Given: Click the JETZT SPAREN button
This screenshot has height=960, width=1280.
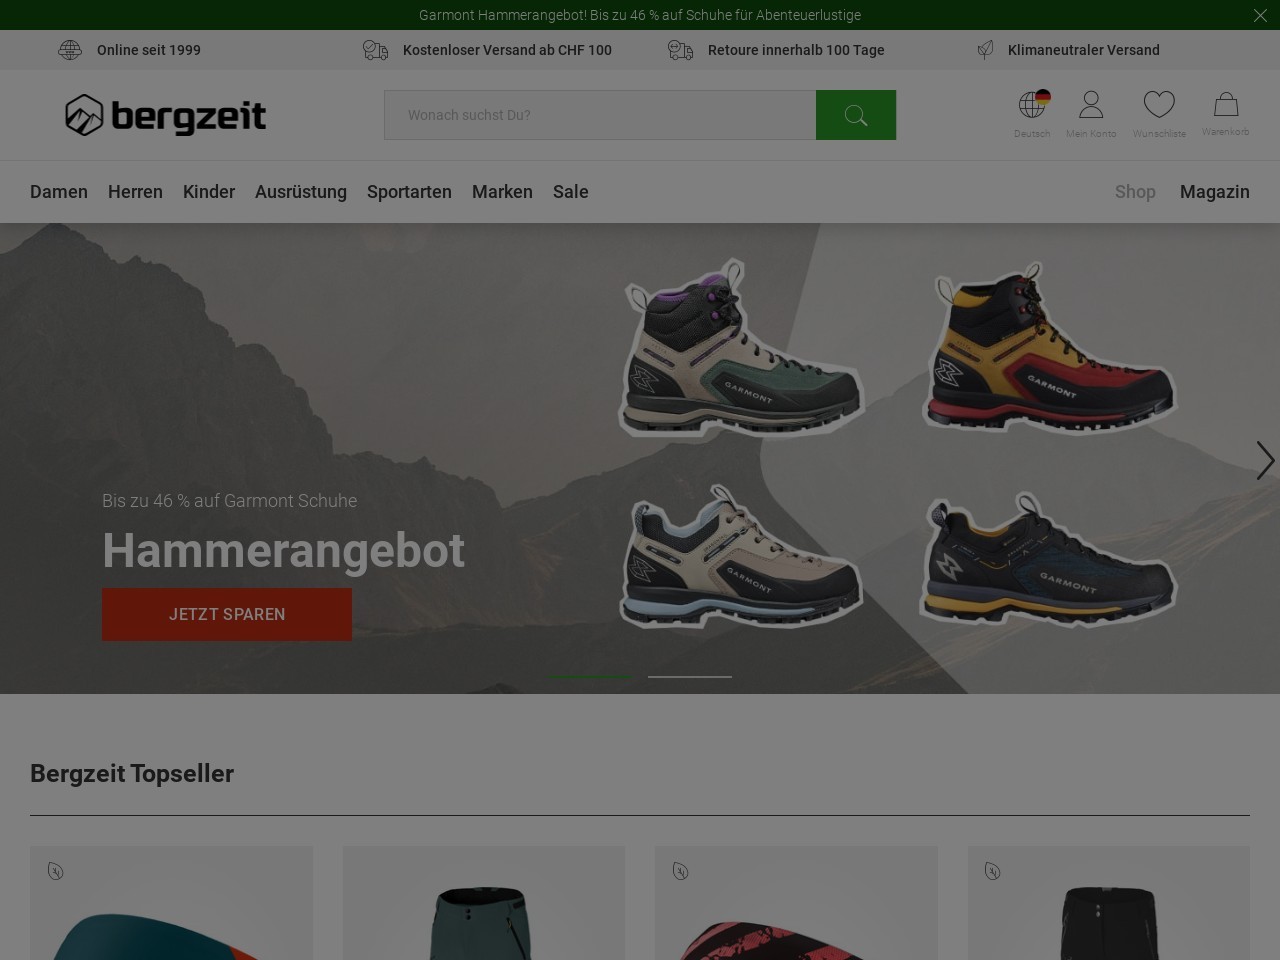Looking at the screenshot, I should click(x=227, y=614).
